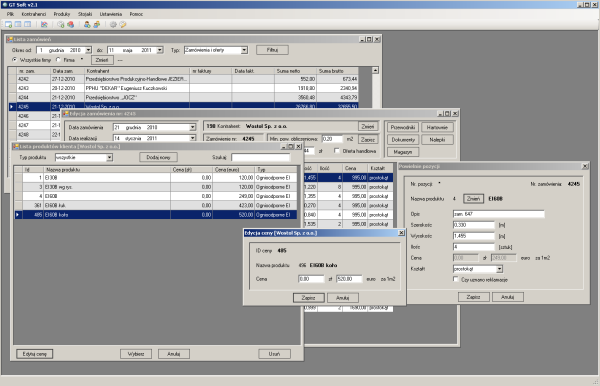Click the Szukaj search field
This screenshot has height=386, width=600.
[x=261, y=157]
